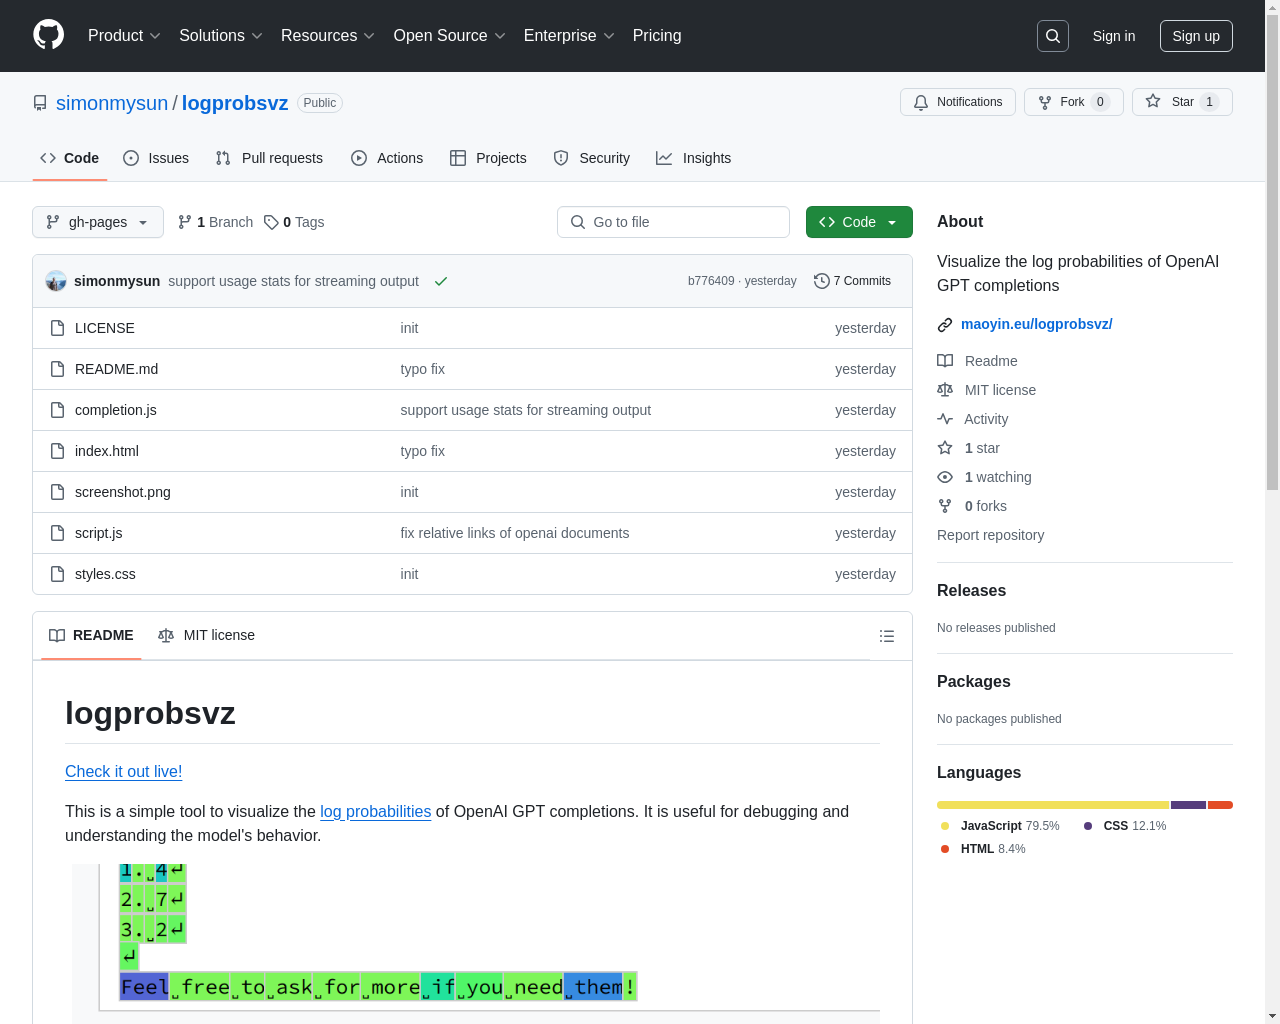1280x1024 pixels.
Task: Expand the Product menu
Action: 124,36
